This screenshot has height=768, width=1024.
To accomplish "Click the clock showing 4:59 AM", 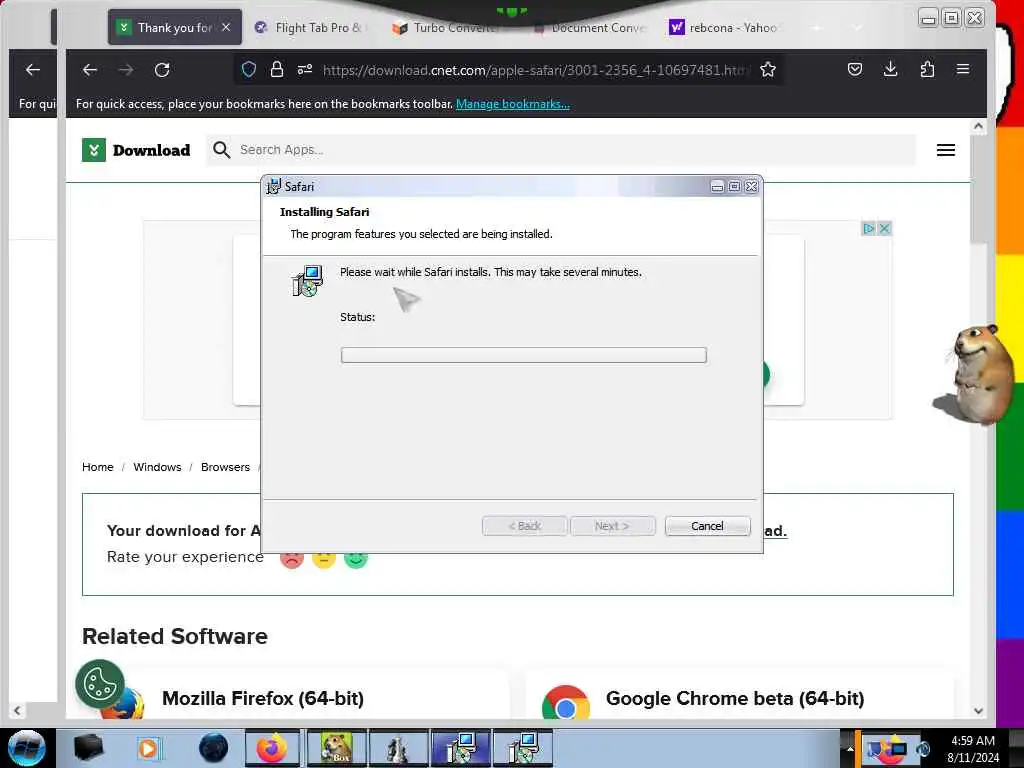I will click(x=972, y=741).
